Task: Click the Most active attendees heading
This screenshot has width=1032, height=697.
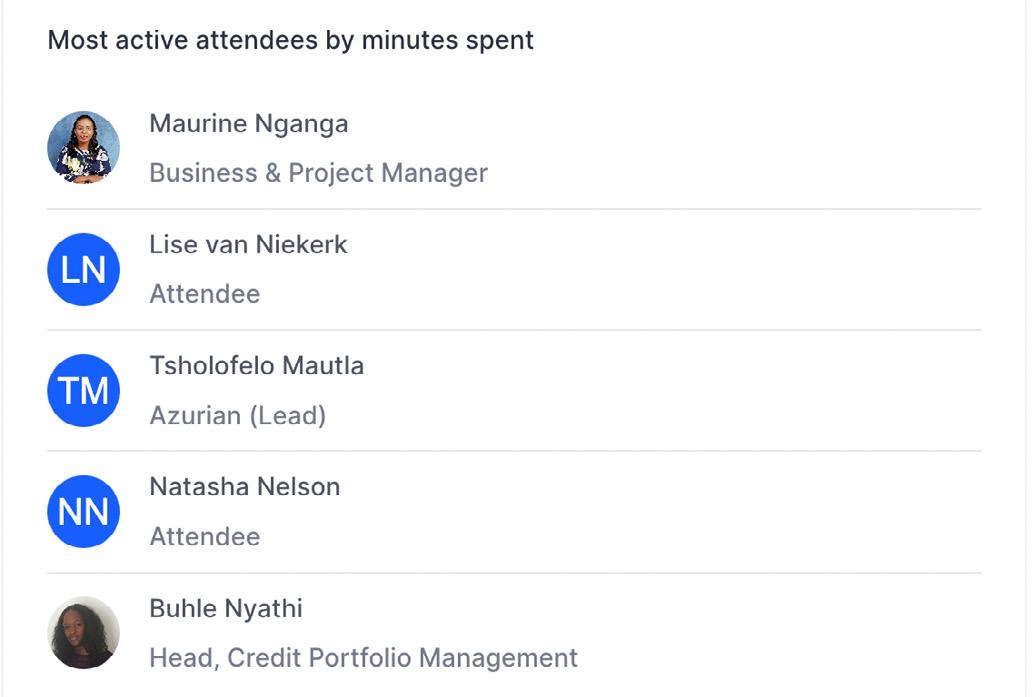Action: tap(290, 41)
